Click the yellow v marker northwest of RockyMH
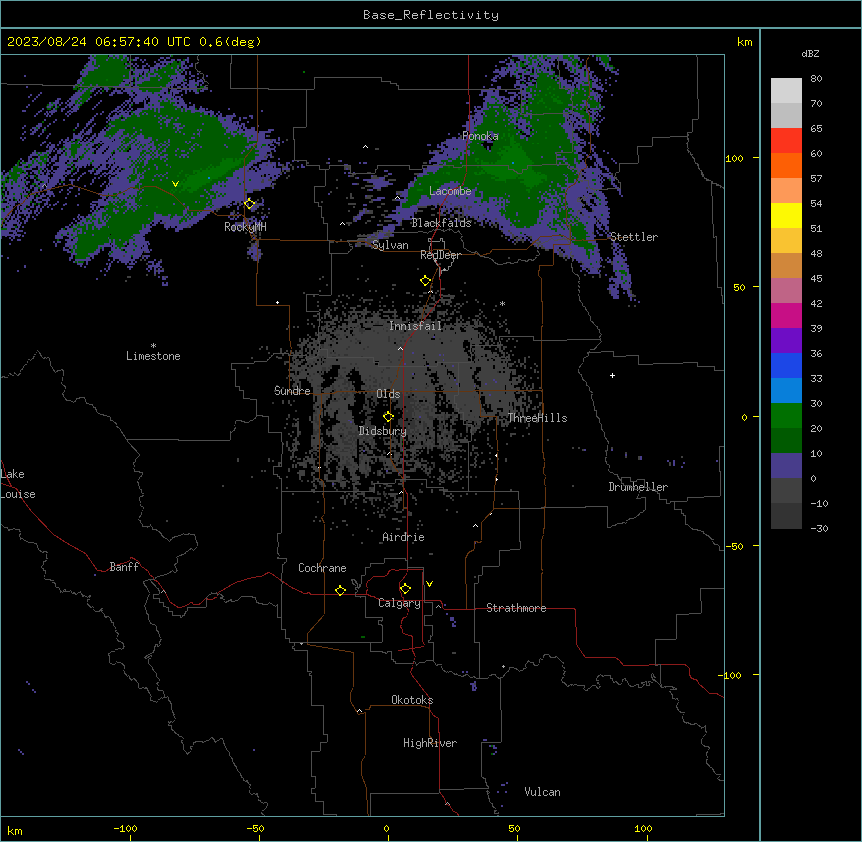This screenshot has height=842, width=862. [x=175, y=184]
